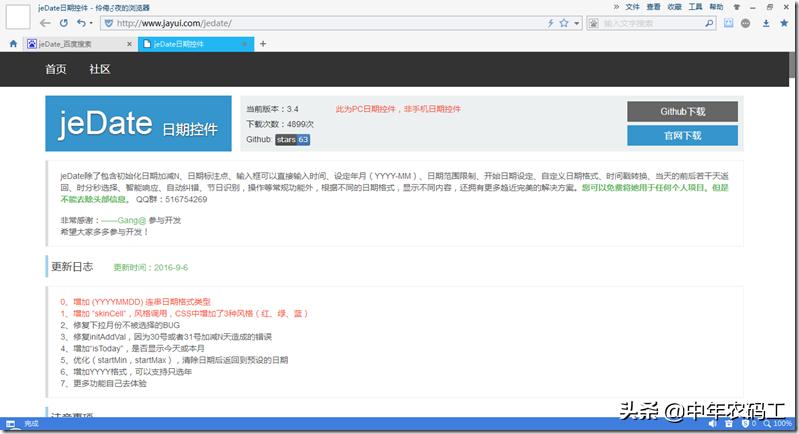Open the downloads arrow icon
Viewport: 799px width, 434px height.
click(766, 23)
